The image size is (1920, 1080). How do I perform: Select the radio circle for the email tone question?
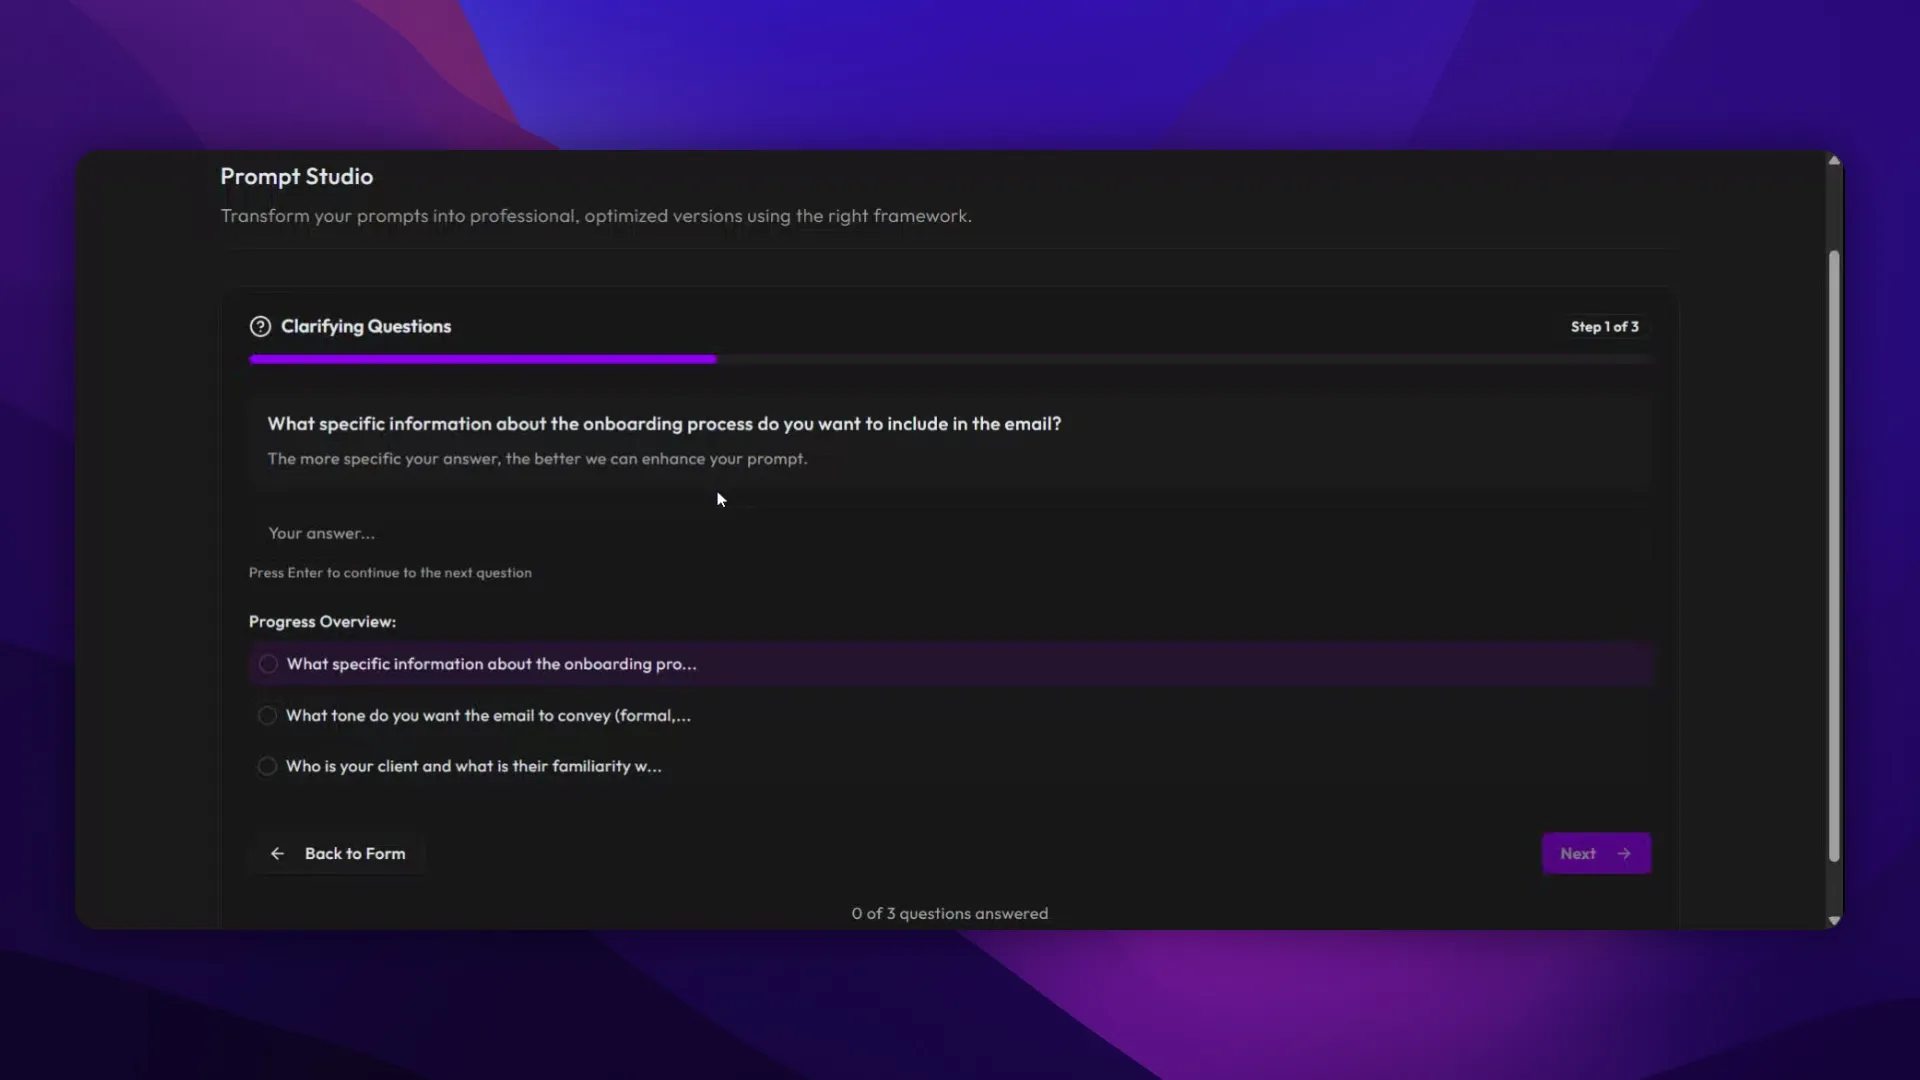click(x=267, y=716)
